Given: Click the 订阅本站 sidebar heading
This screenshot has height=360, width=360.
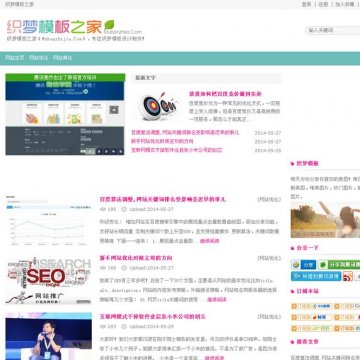Looking at the screenshot, I should (308, 291).
